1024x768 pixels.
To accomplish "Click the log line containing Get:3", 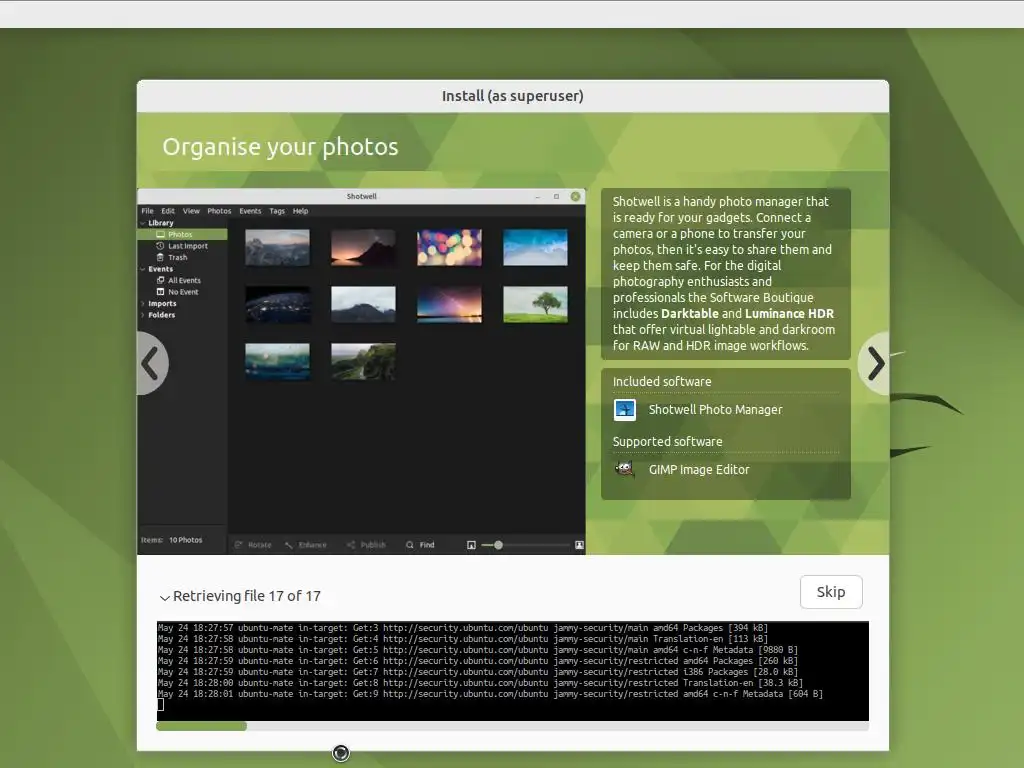I will coord(463,628).
